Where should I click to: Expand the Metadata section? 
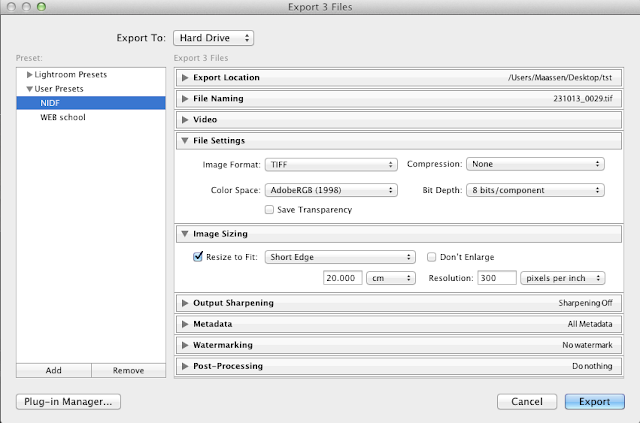click(x=185, y=324)
